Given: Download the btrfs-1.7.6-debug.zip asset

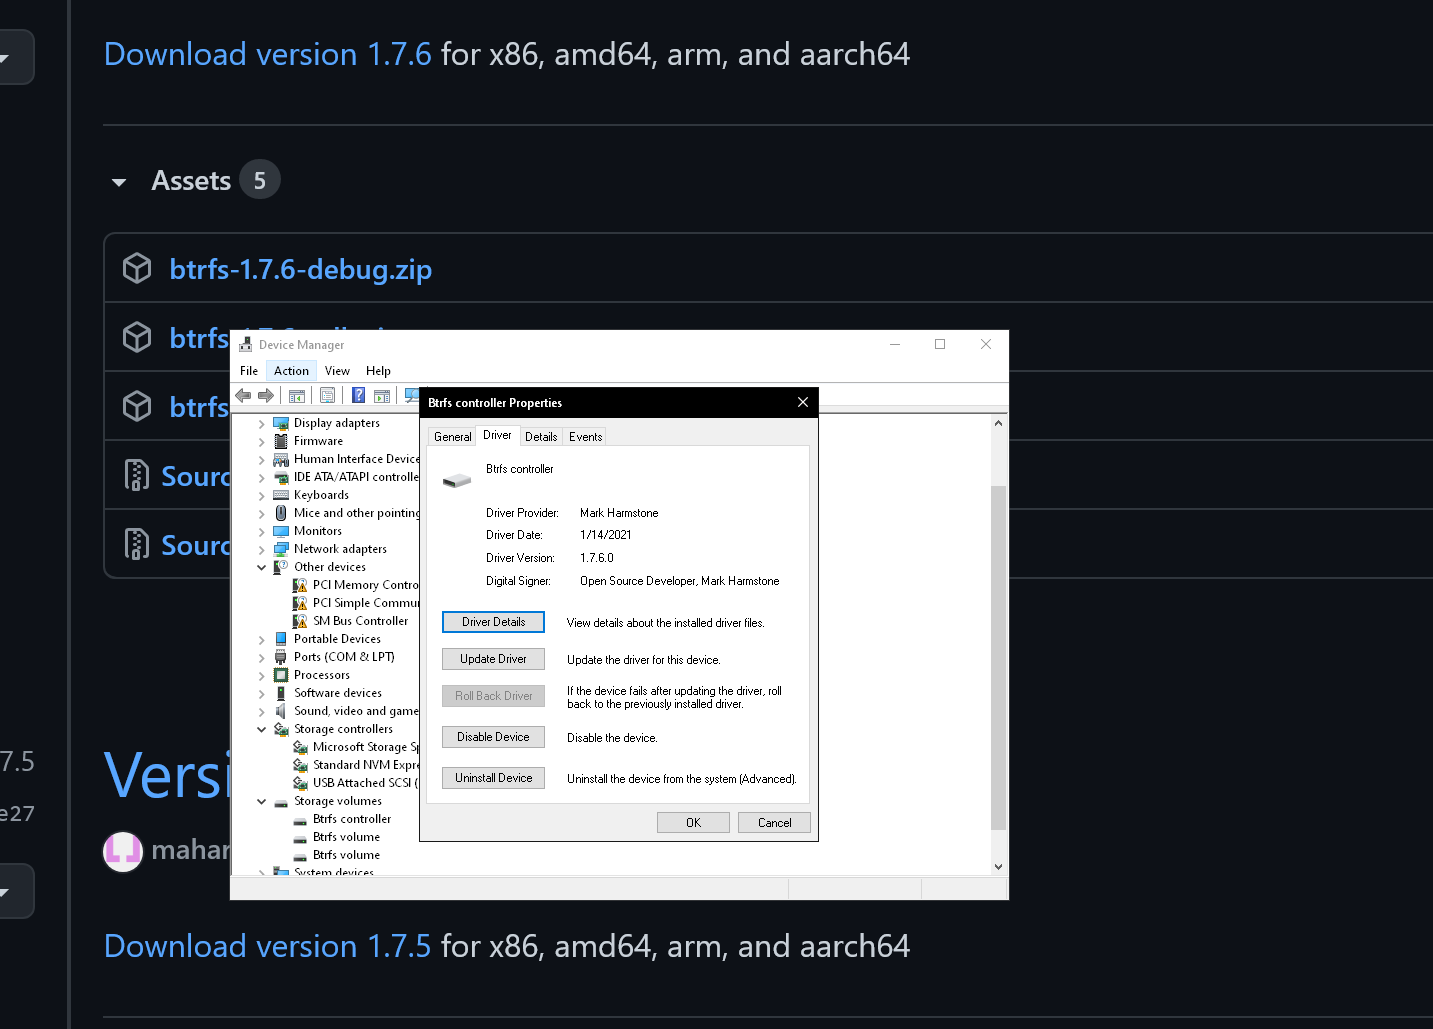Looking at the screenshot, I should pos(300,269).
